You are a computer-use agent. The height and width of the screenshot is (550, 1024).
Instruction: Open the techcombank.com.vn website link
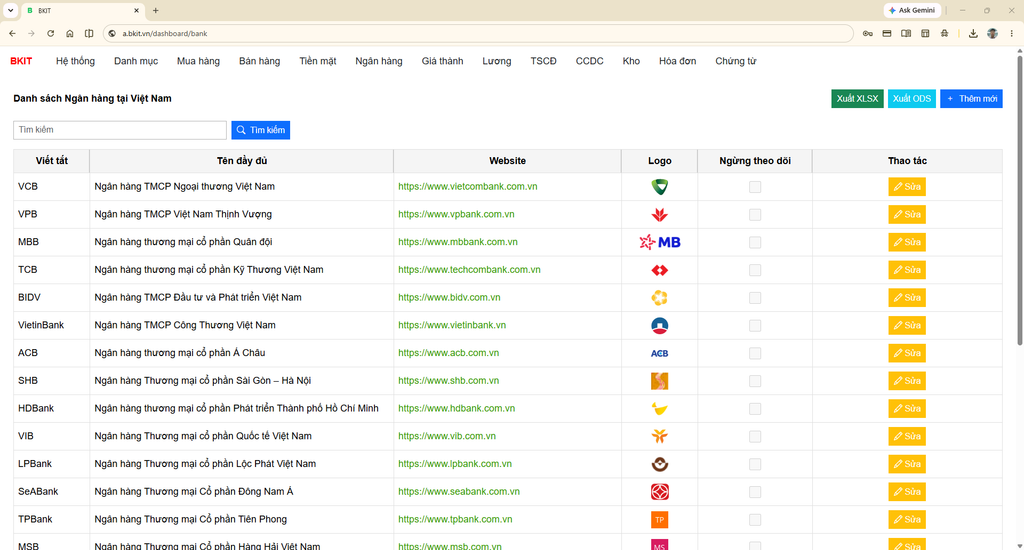click(469, 270)
